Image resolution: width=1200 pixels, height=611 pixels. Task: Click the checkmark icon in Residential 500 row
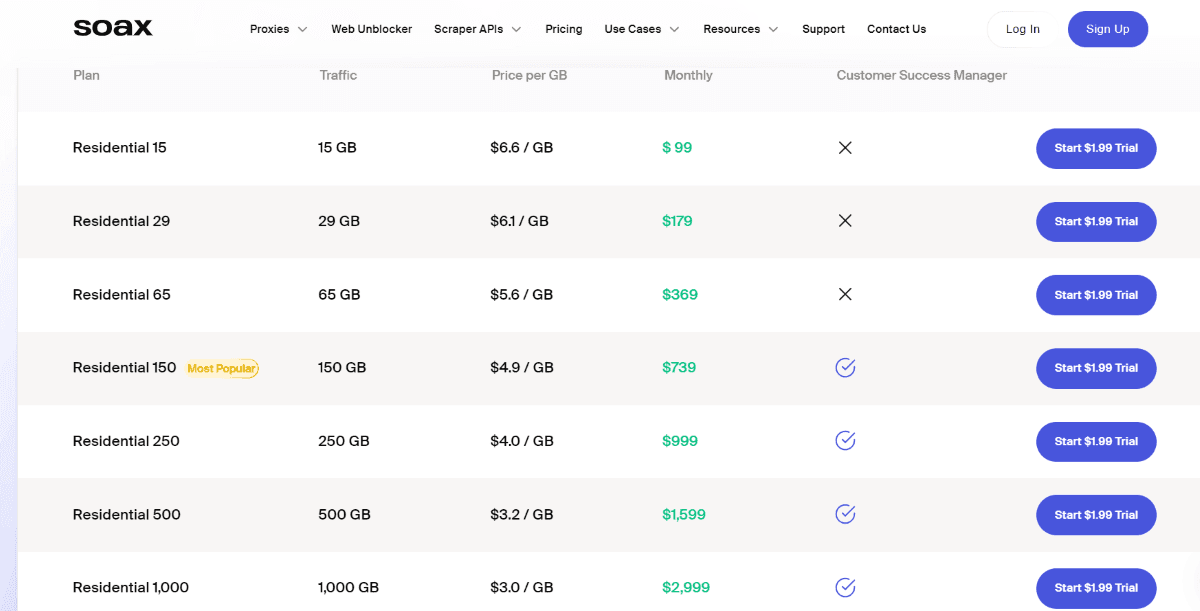click(845, 514)
